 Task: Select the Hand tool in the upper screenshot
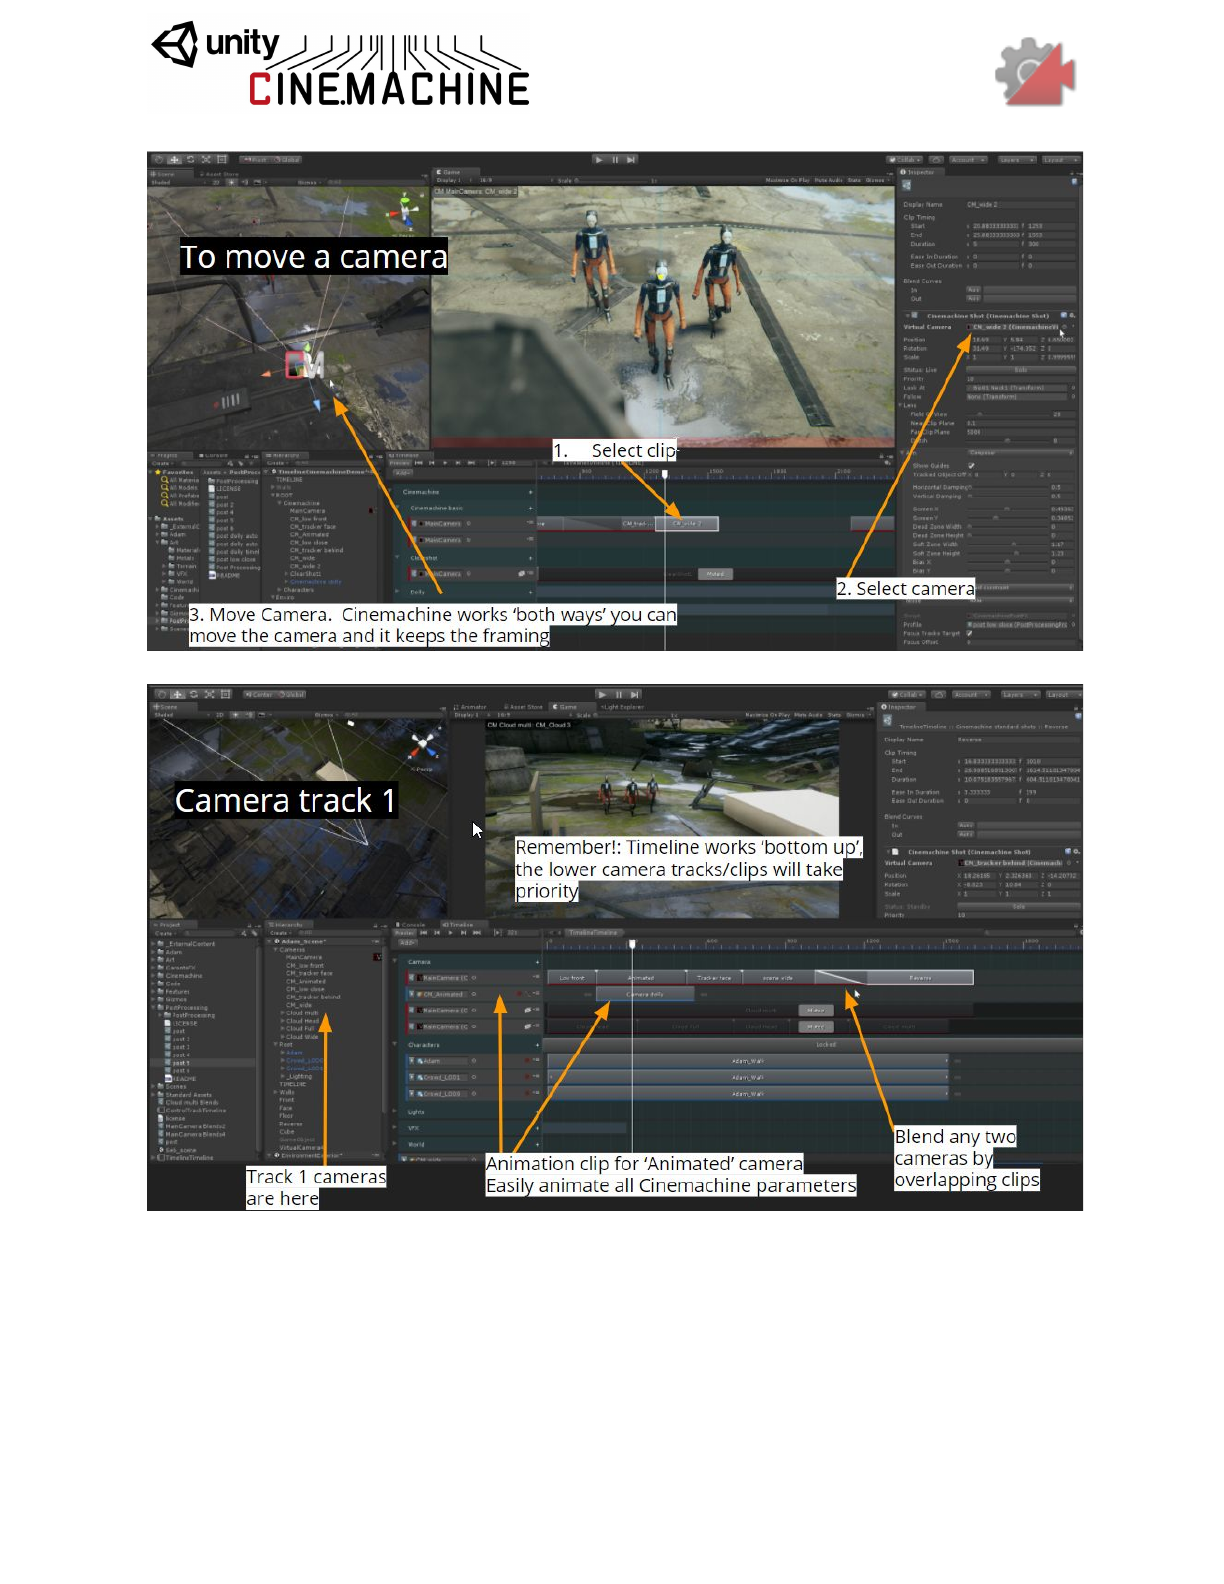click(159, 159)
